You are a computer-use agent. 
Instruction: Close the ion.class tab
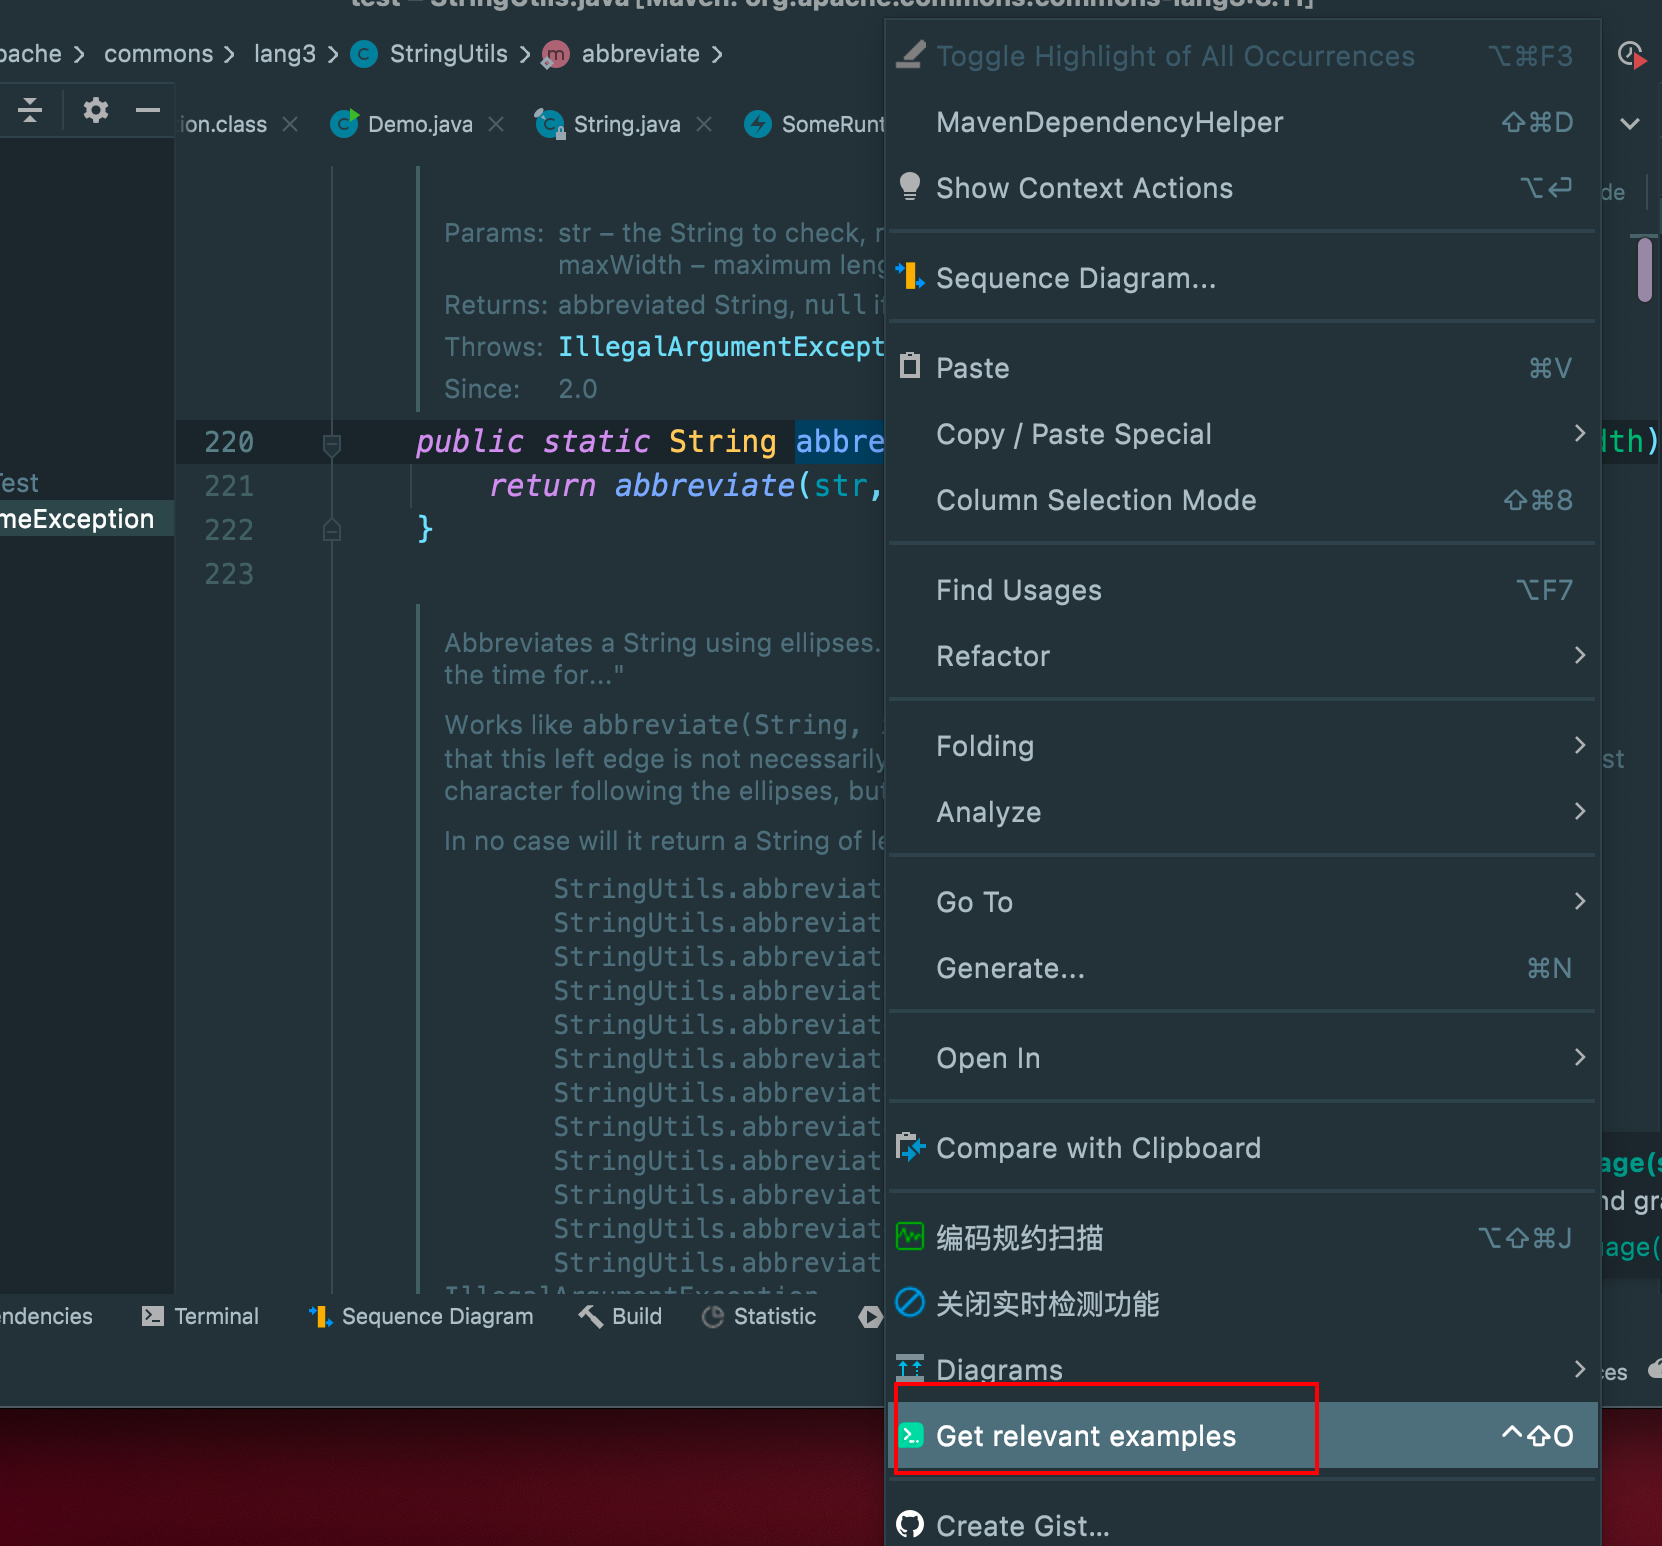point(290,124)
